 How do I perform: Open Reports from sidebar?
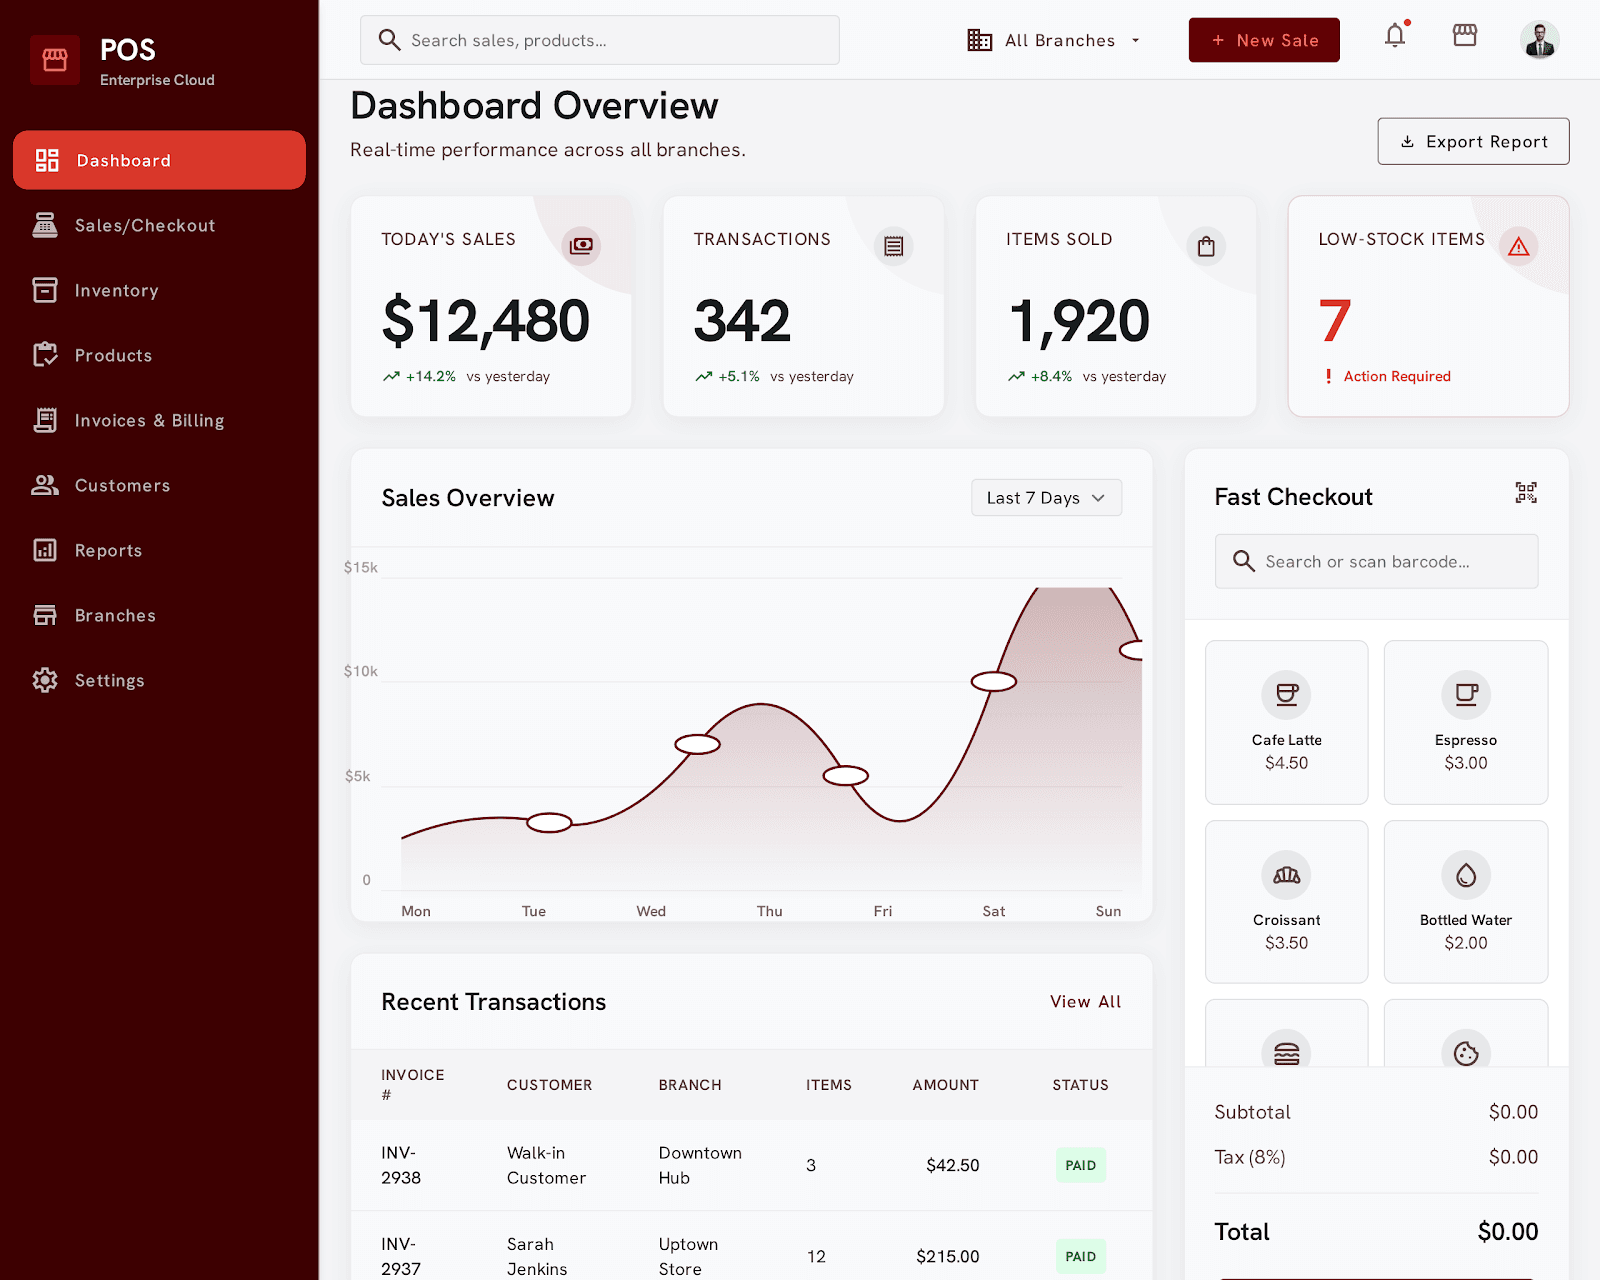click(159, 550)
